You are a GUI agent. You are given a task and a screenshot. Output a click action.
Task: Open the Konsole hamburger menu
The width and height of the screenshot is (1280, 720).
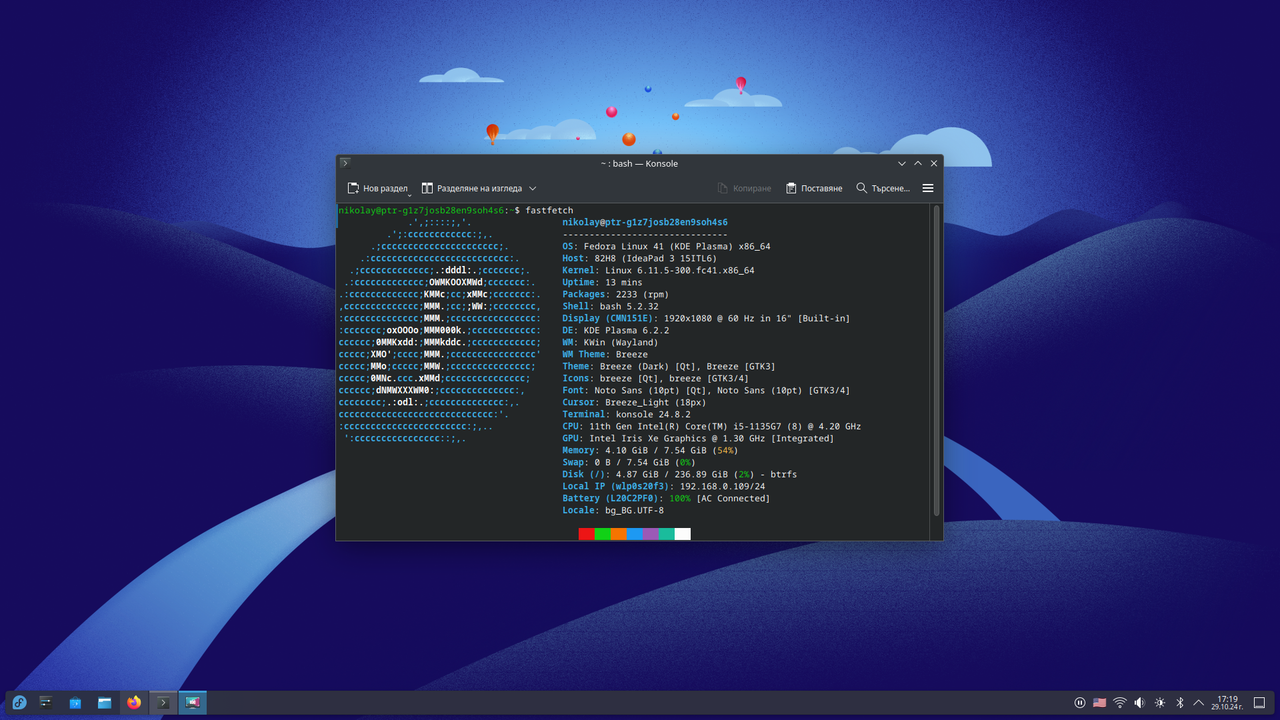[928, 188]
